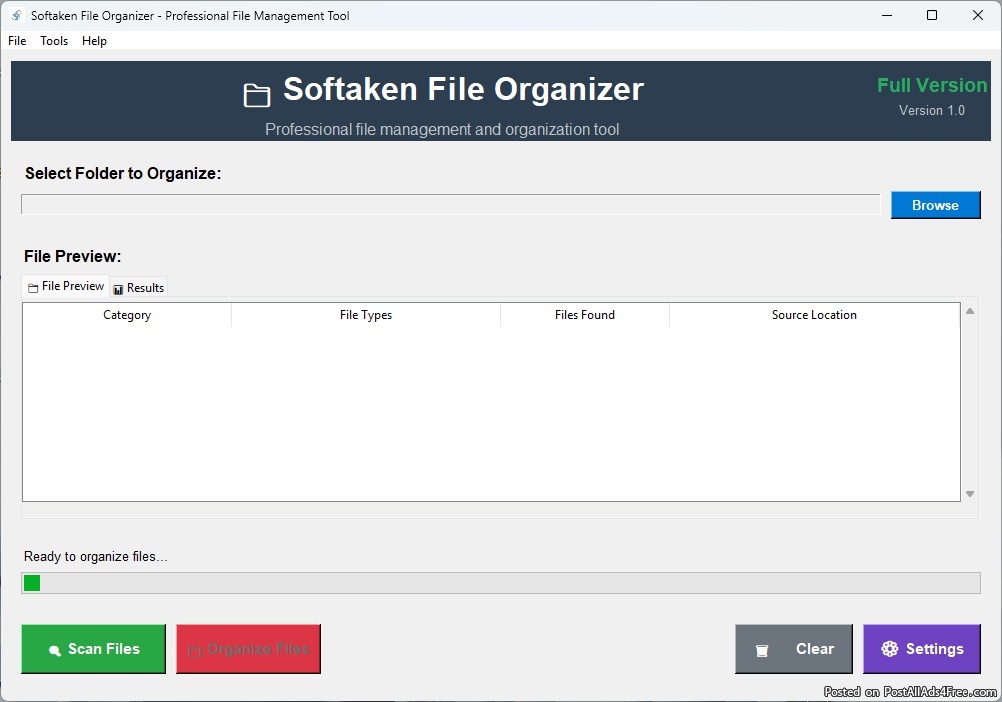Screen dimensions: 1002x702
Task: Click the Source Location column header
Action: [814, 315]
